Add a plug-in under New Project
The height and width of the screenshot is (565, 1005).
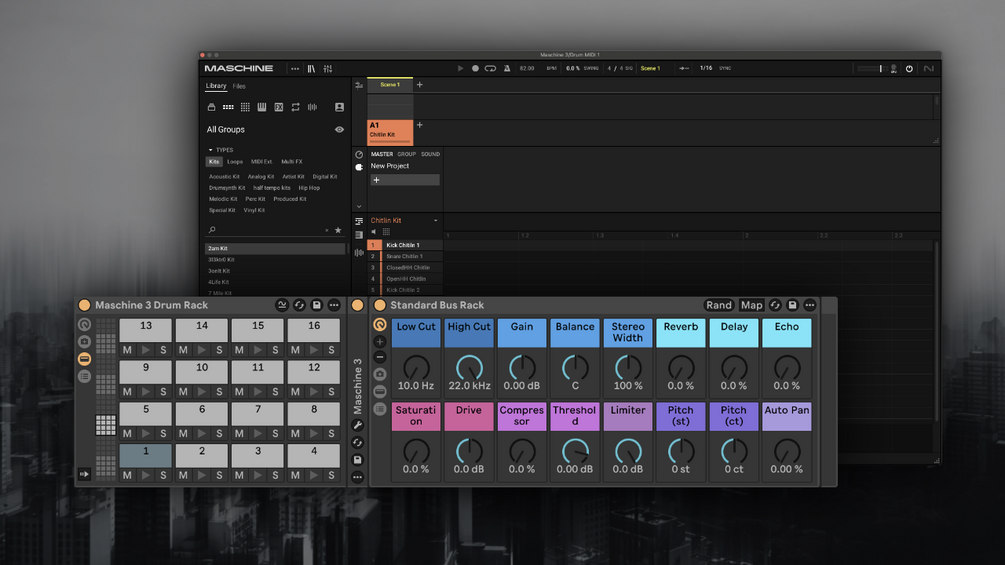tap(405, 180)
